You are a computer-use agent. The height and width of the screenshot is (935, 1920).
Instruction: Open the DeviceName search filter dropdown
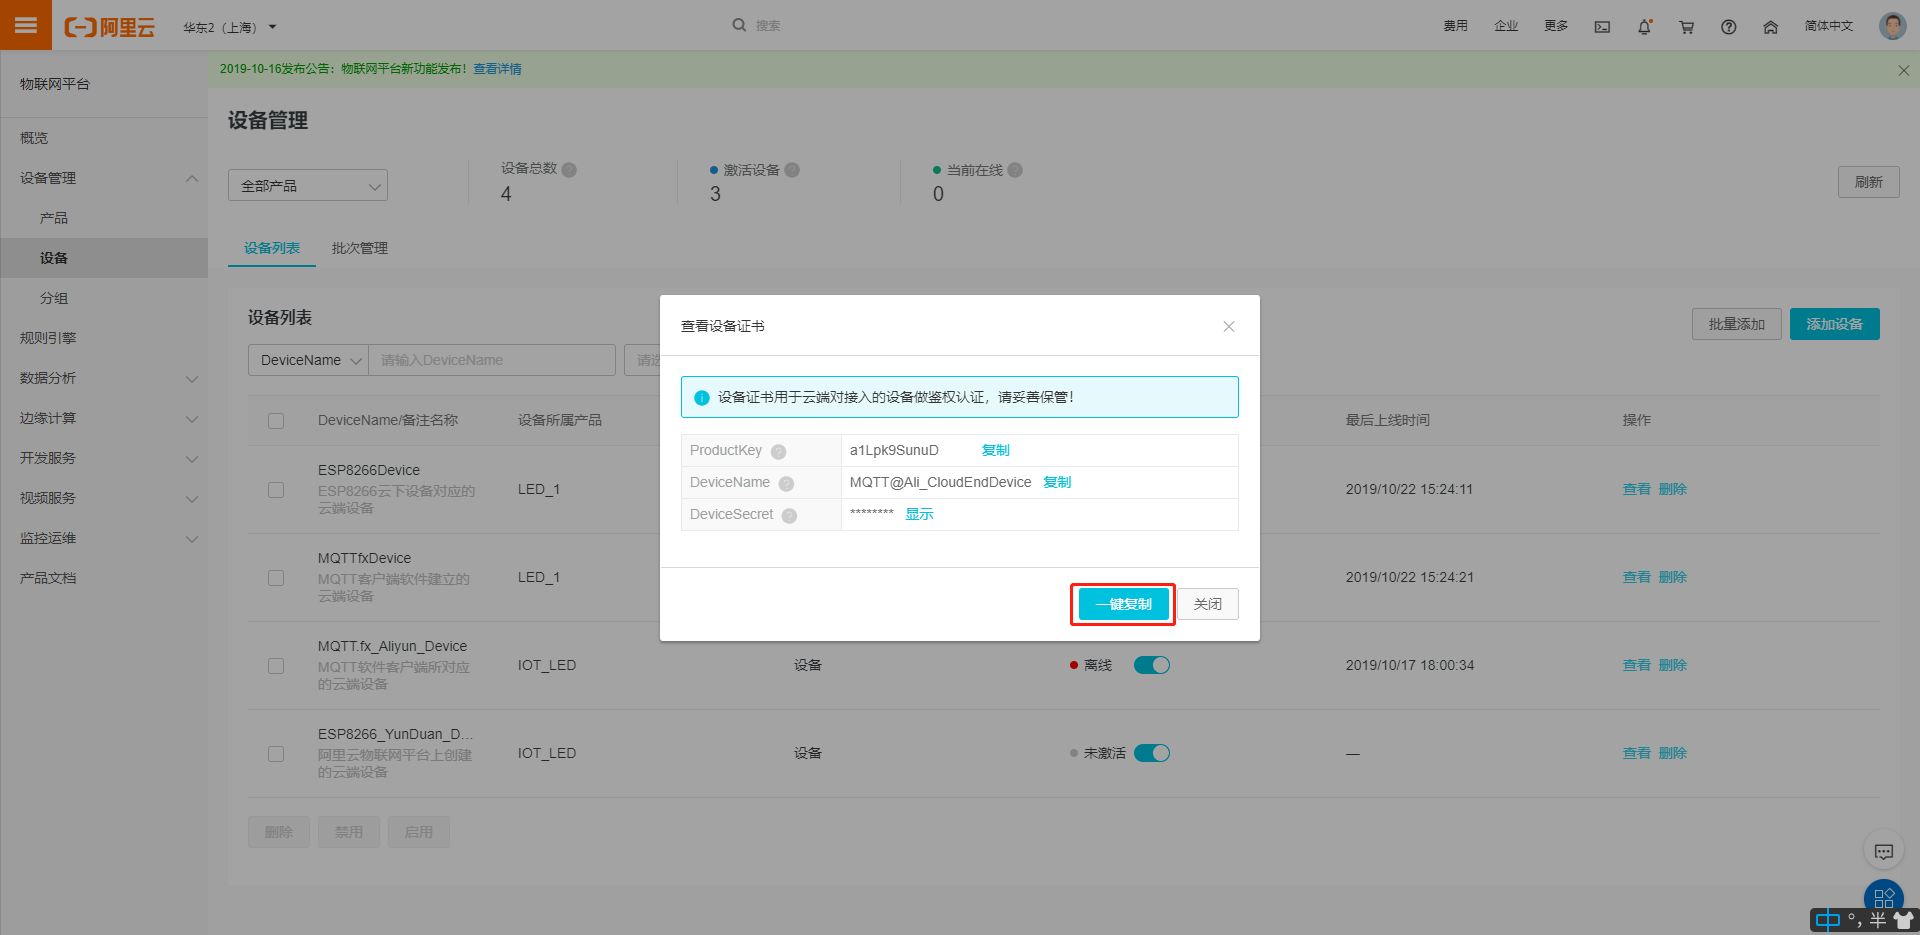[308, 360]
